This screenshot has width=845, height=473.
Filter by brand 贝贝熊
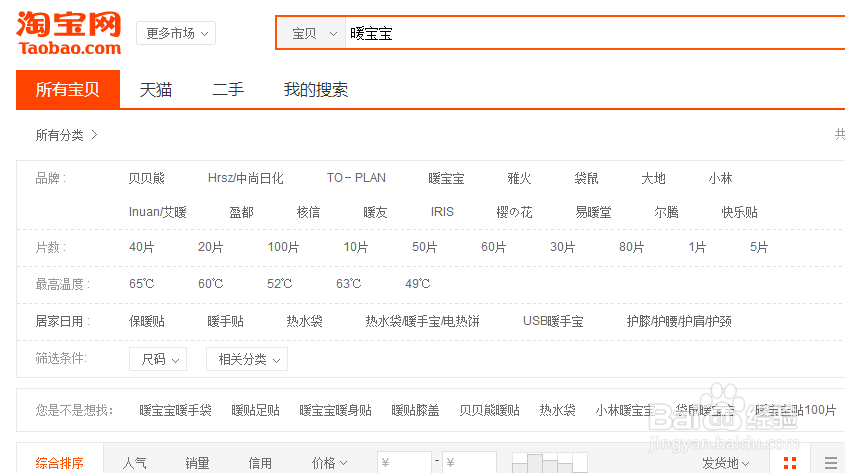[147, 178]
